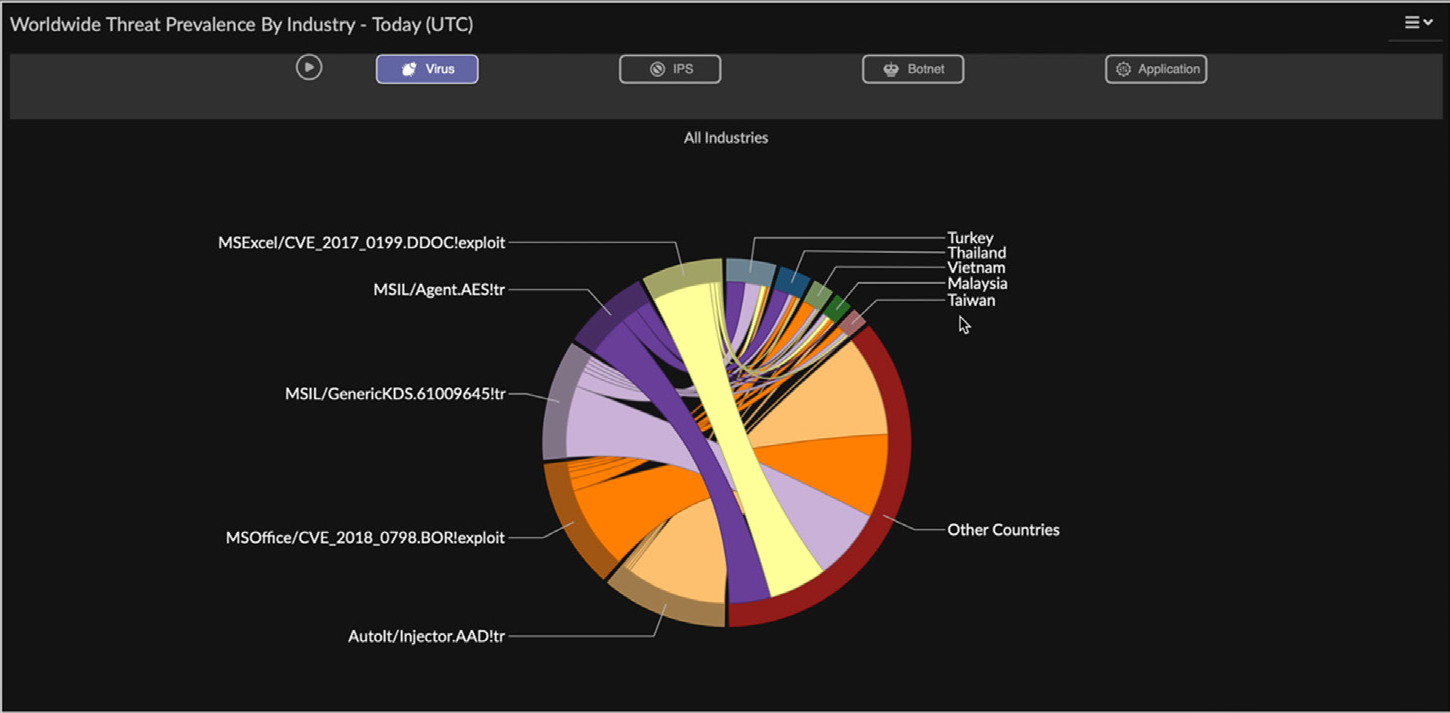The height and width of the screenshot is (713, 1450).
Task: Enable the IPS threat filter
Action: (x=670, y=68)
